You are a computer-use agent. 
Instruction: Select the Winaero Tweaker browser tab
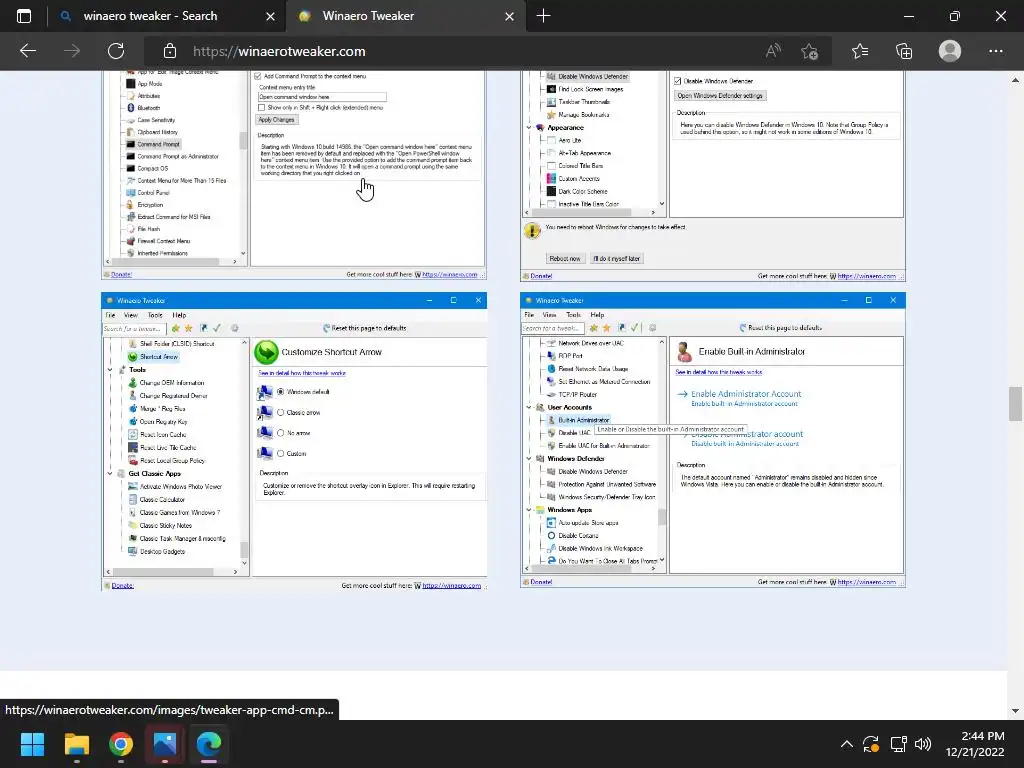click(x=405, y=16)
